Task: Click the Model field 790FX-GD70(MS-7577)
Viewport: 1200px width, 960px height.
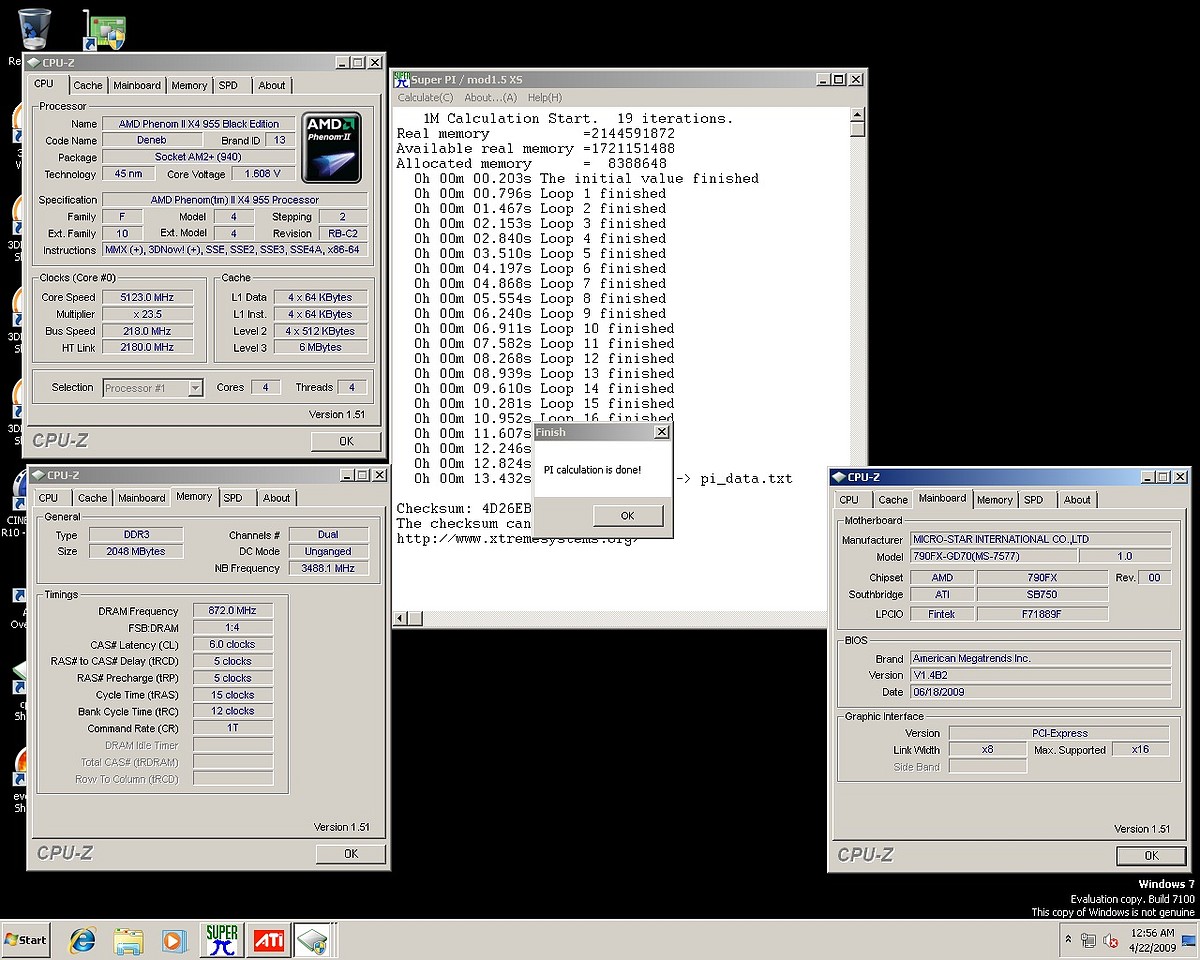Action: pyautogui.click(x=994, y=556)
